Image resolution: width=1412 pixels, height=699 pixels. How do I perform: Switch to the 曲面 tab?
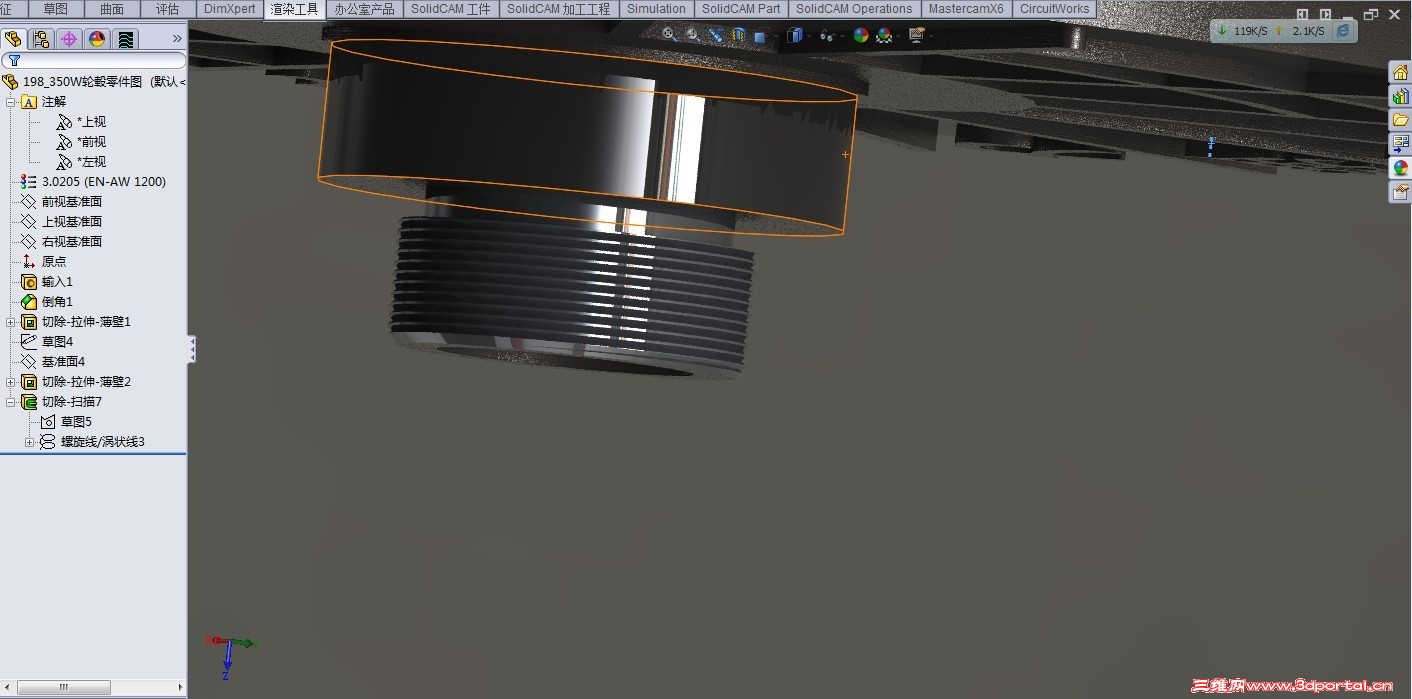[x=112, y=9]
